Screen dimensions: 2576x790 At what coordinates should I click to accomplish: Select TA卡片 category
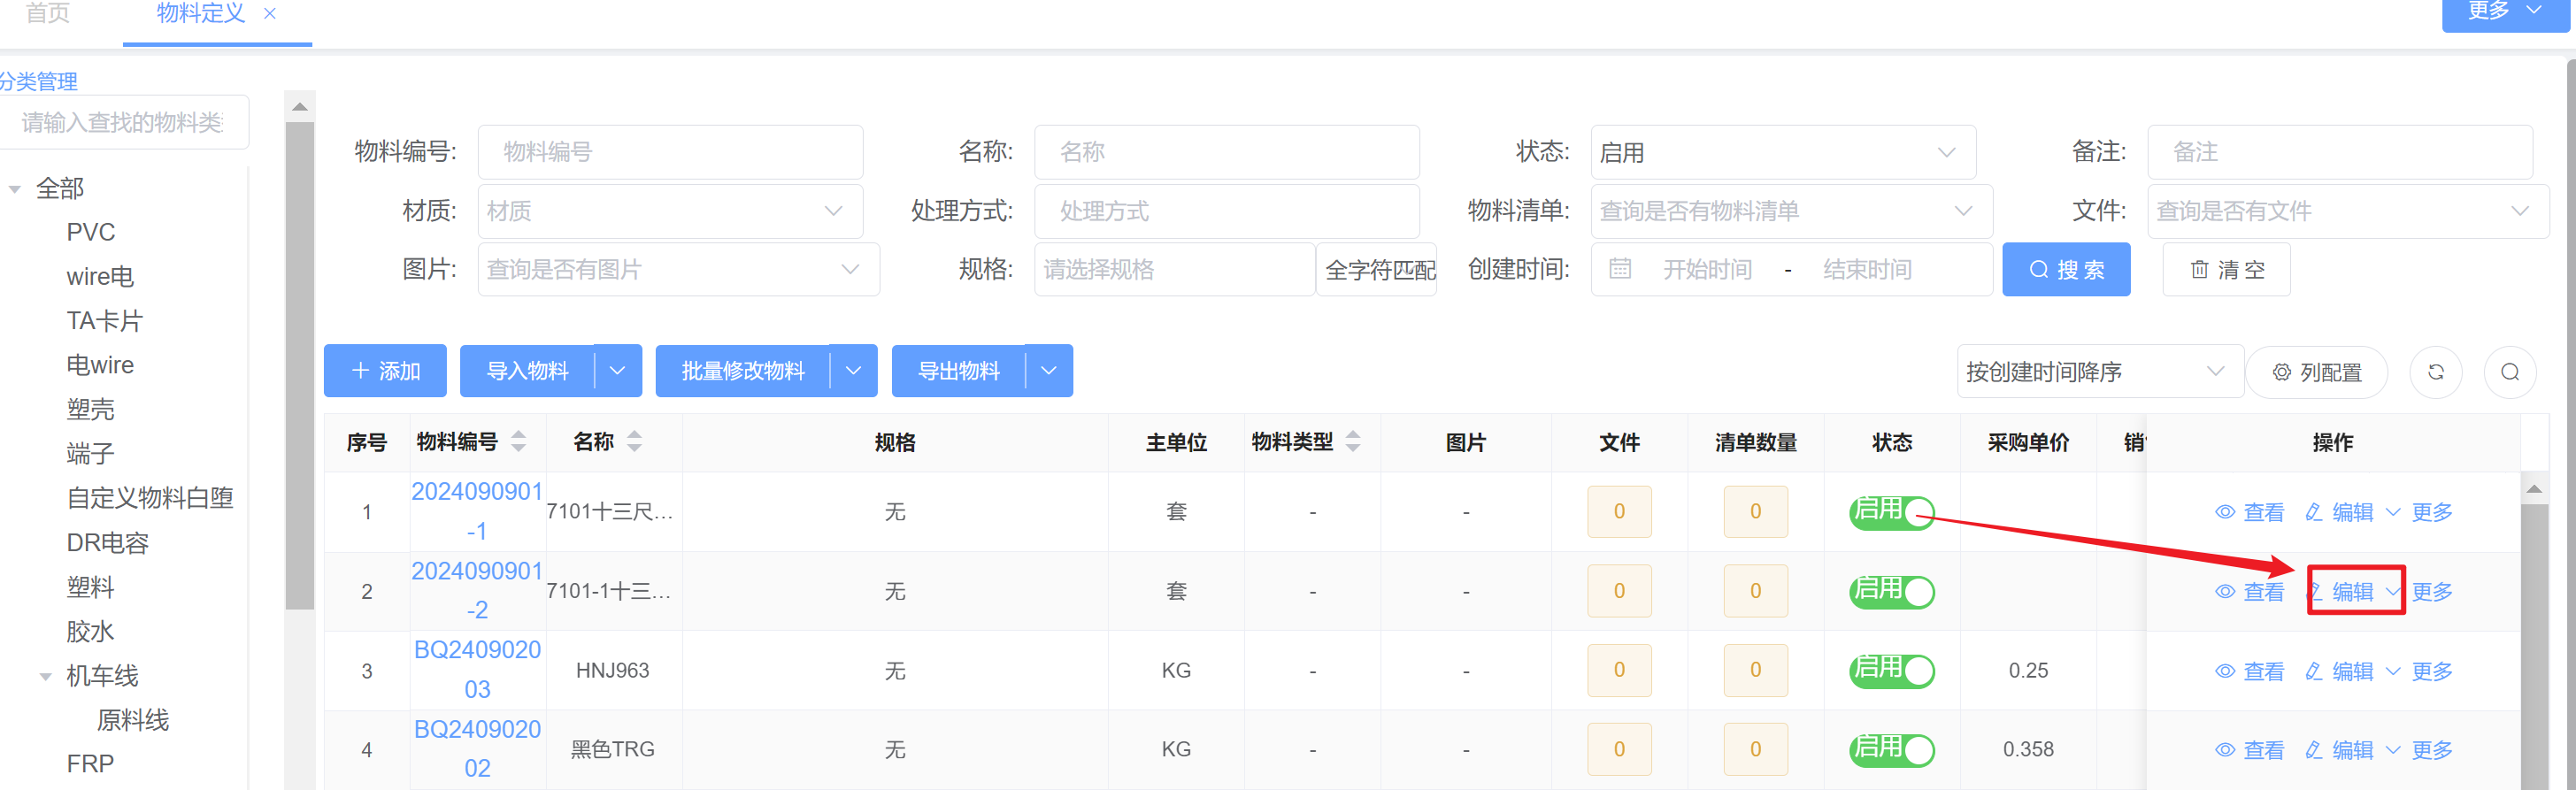point(105,321)
